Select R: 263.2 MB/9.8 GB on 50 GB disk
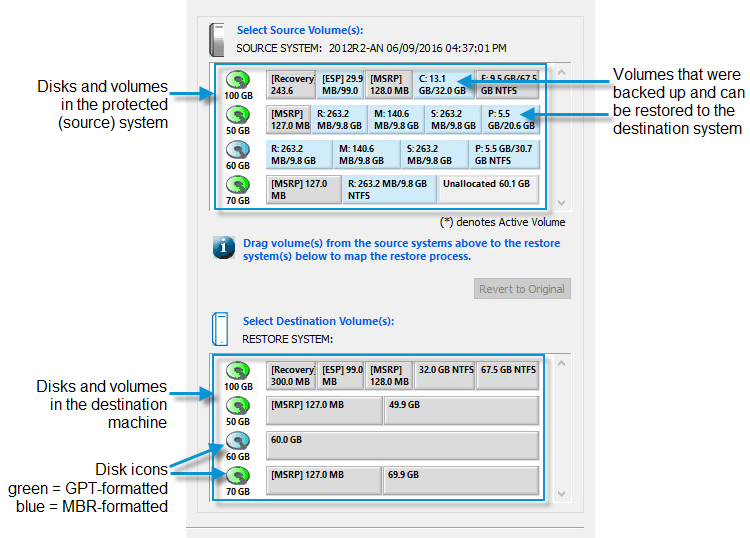 coord(340,120)
